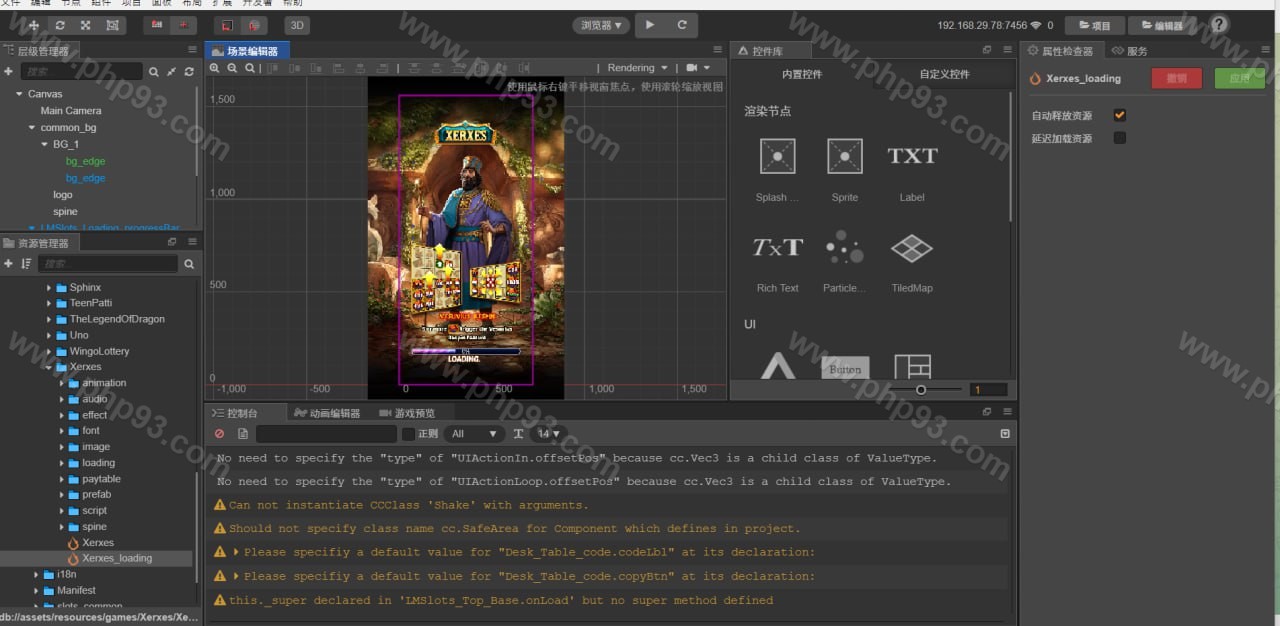Viewport: 1280px width, 626px height.
Task: Collapse the Xerxes folder in assets
Action: [x=48, y=367]
